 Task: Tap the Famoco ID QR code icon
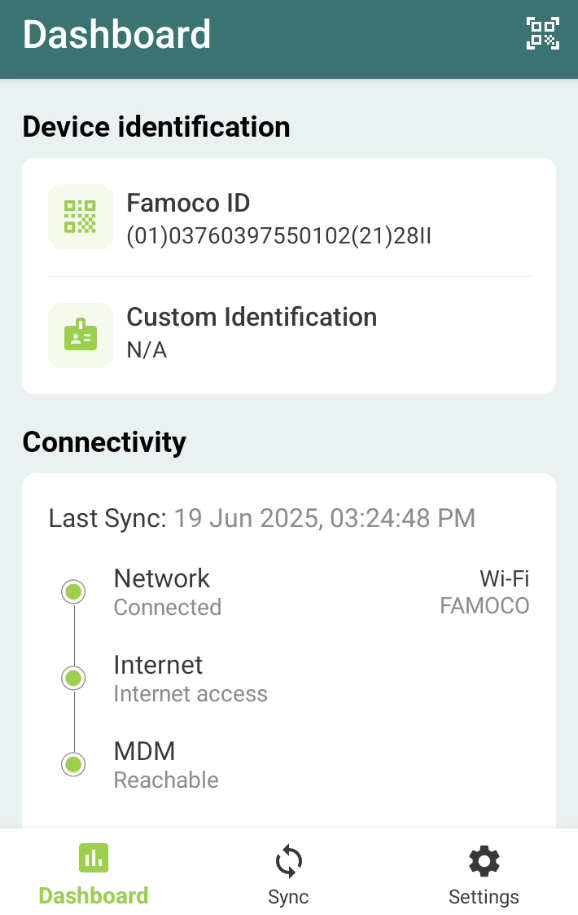[x=80, y=216]
